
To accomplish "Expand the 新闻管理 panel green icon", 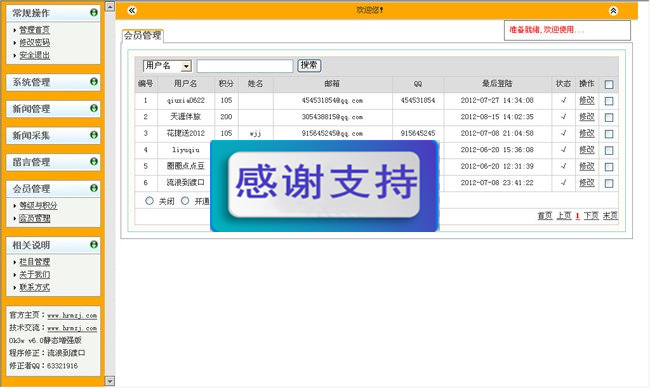I will [94, 108].
